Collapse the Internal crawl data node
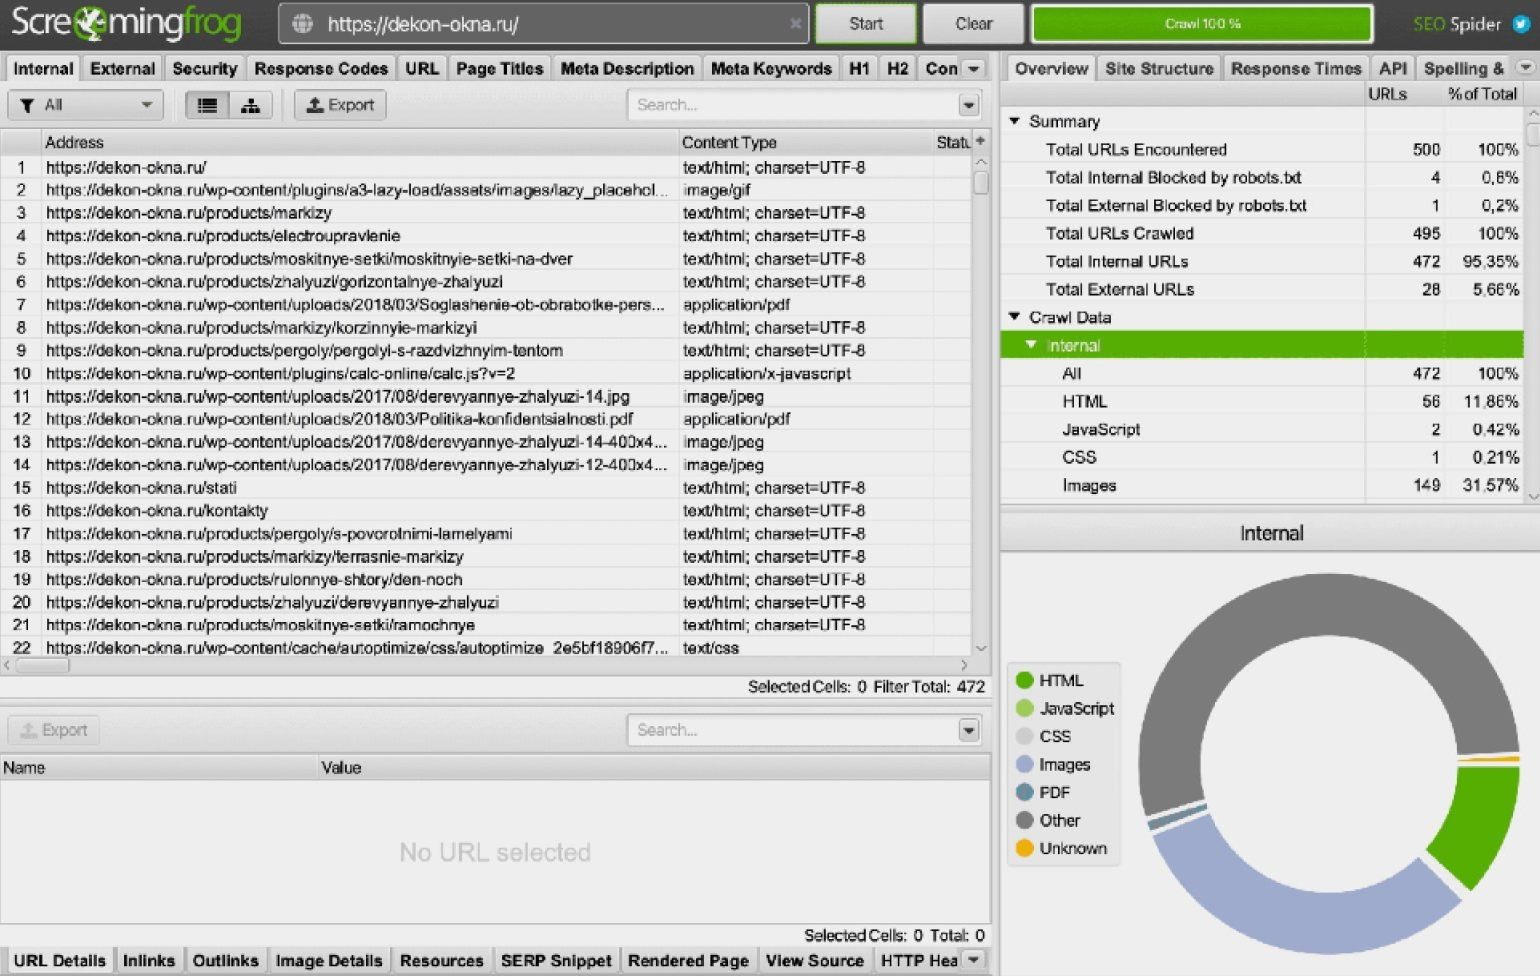The image size is (1540, 976). click(x=1031, y=345)
